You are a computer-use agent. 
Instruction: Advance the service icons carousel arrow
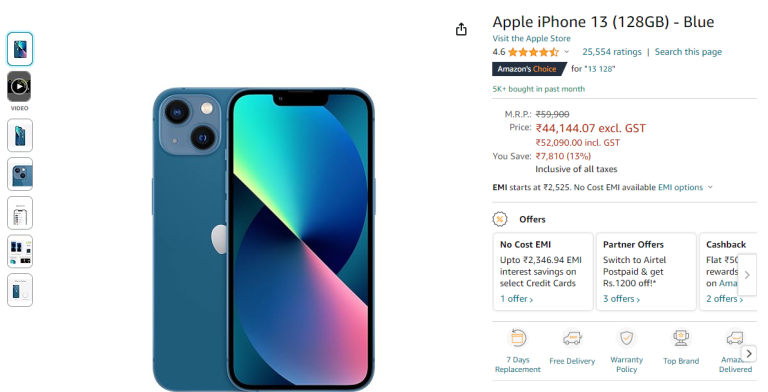[x=749, y=353]
